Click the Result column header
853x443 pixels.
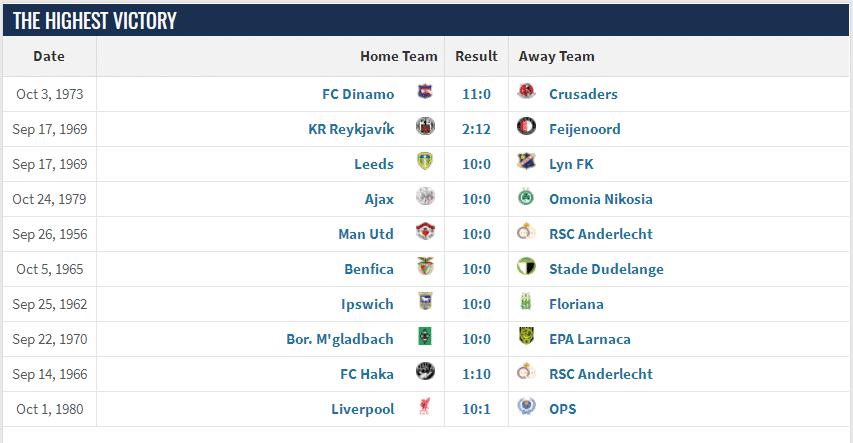(x=476, y=56)
